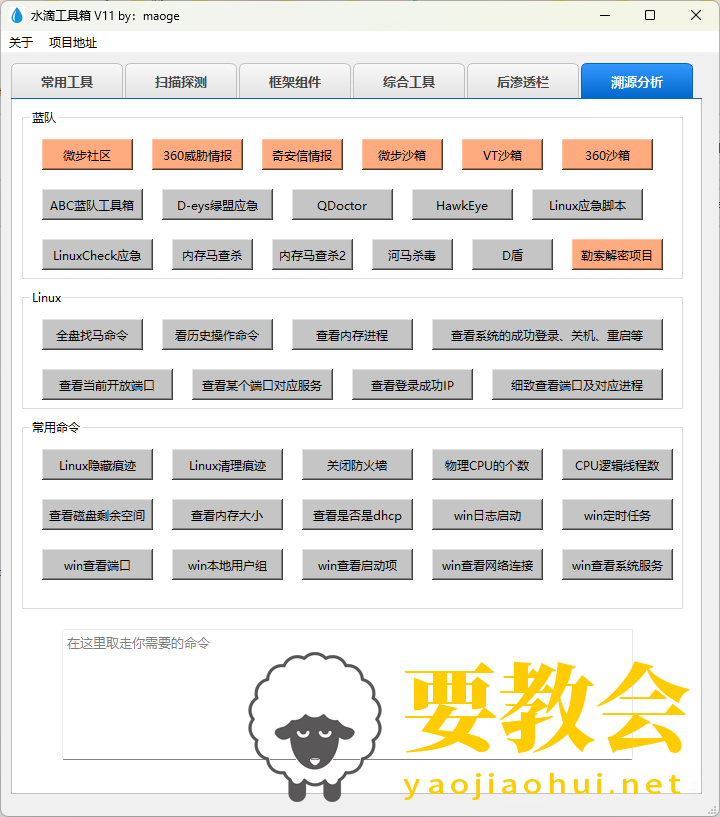Click the win查看端口 button
The width and height of the screenshot is (720, 817).
point(97,565)
